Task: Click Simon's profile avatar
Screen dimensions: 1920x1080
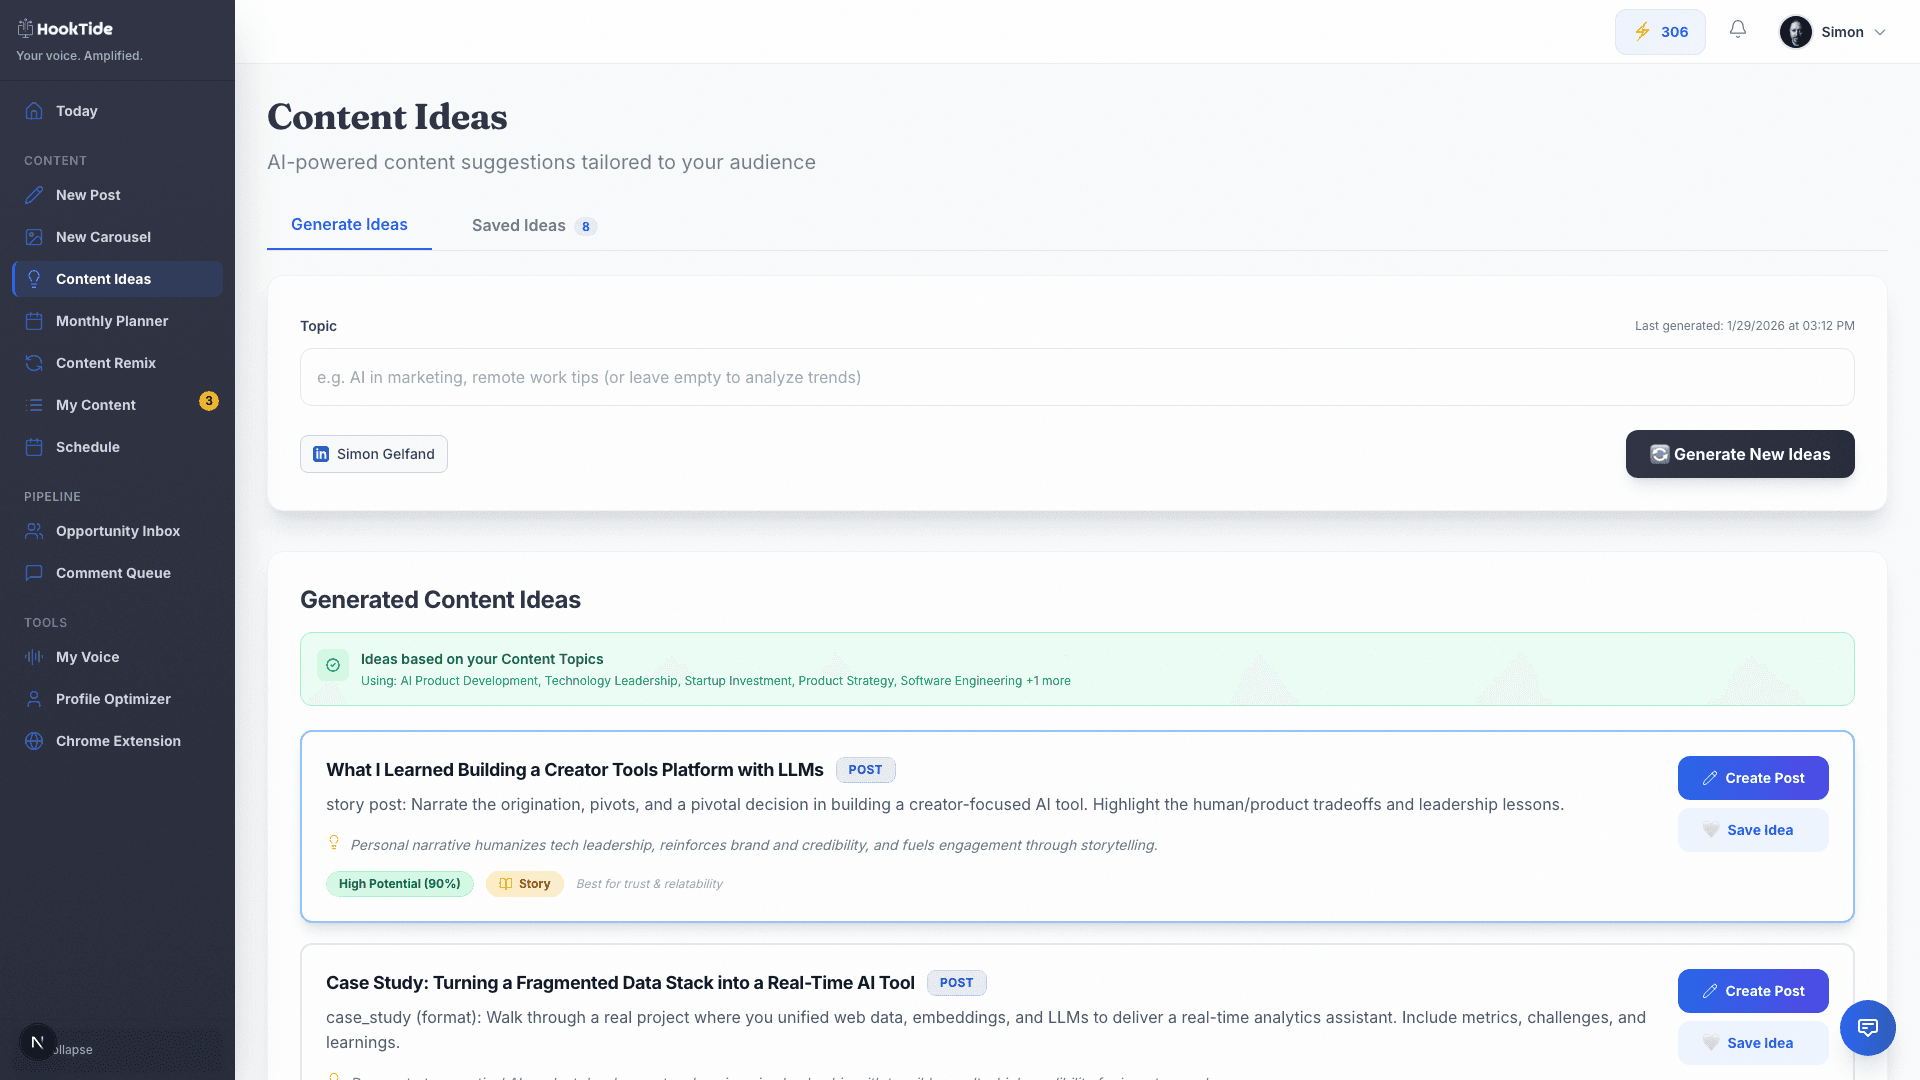Action: click(x=1796, y=32)
